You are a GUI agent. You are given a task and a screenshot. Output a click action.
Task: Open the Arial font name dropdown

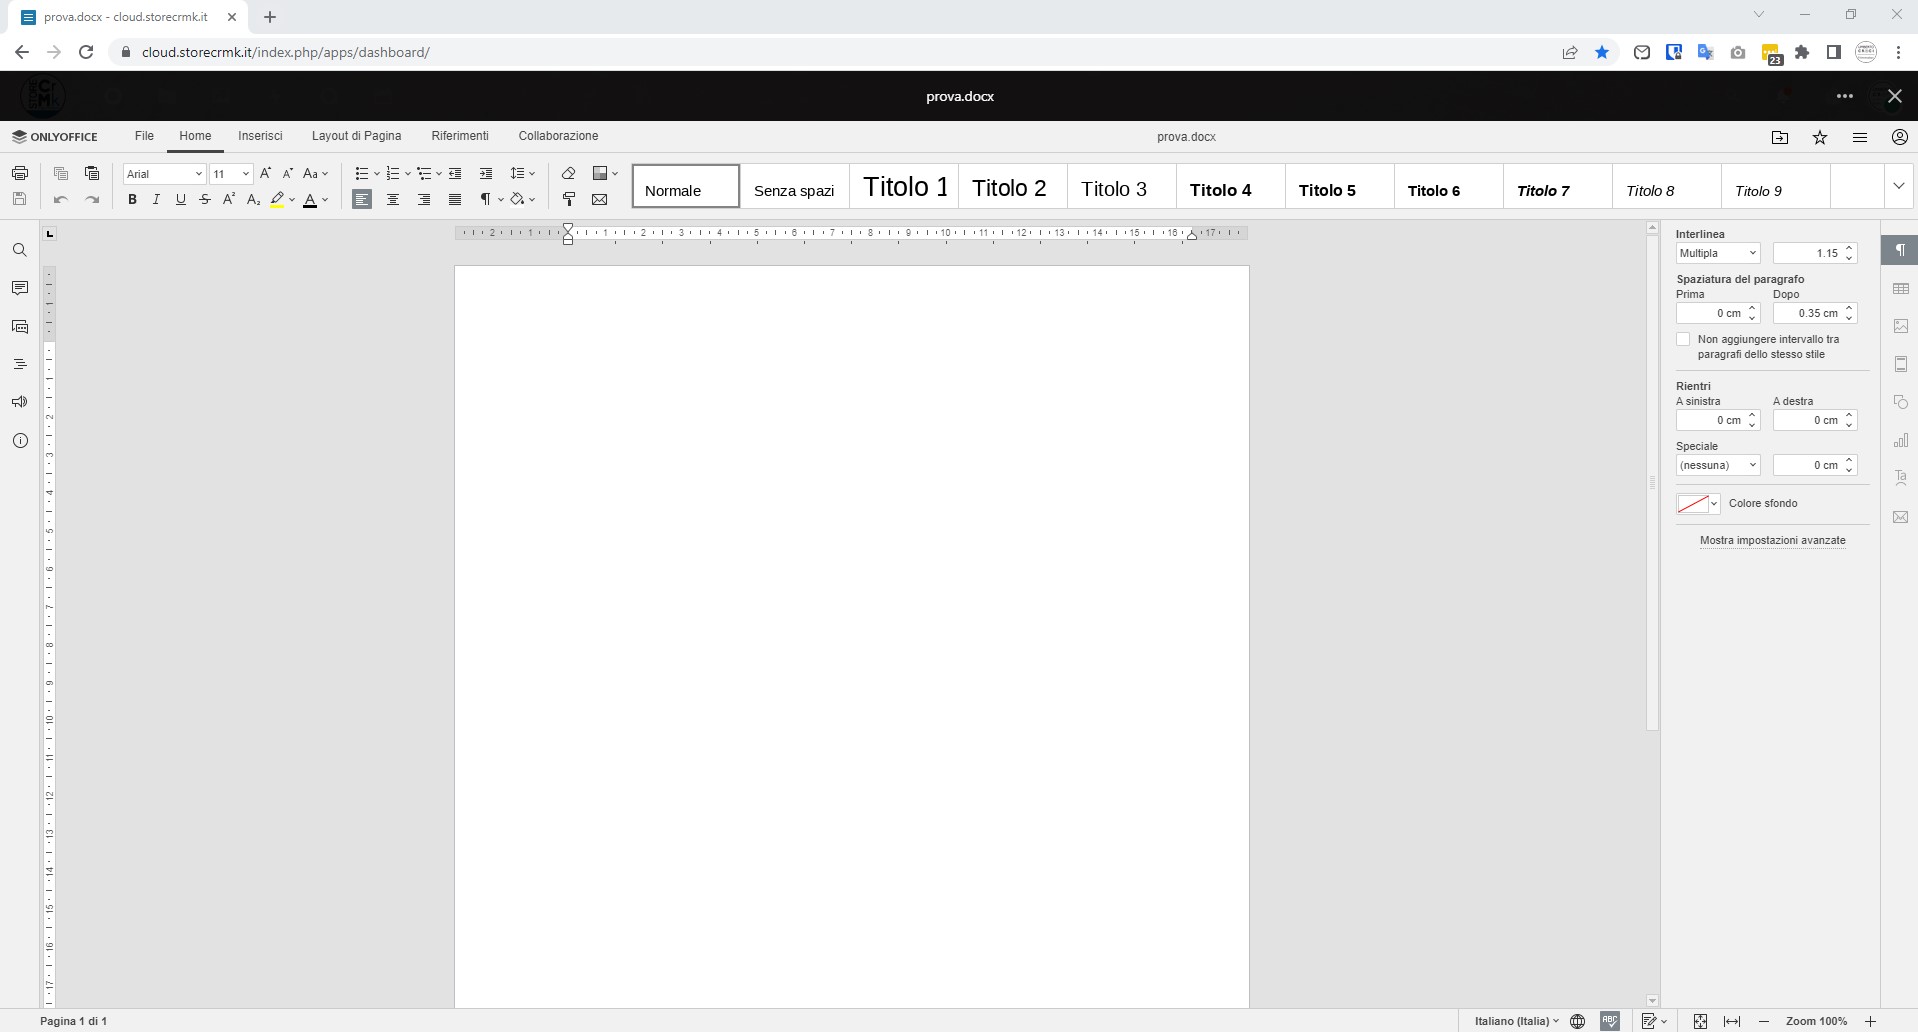click(x=164, y=174)
